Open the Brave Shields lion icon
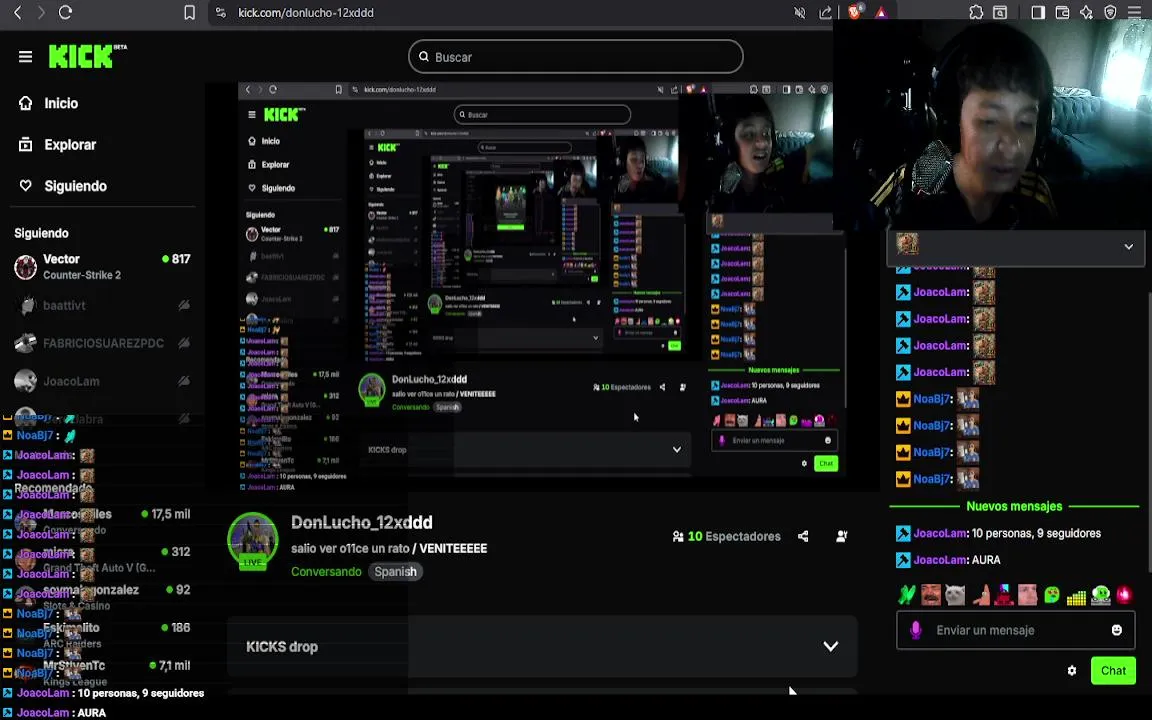 854,12
